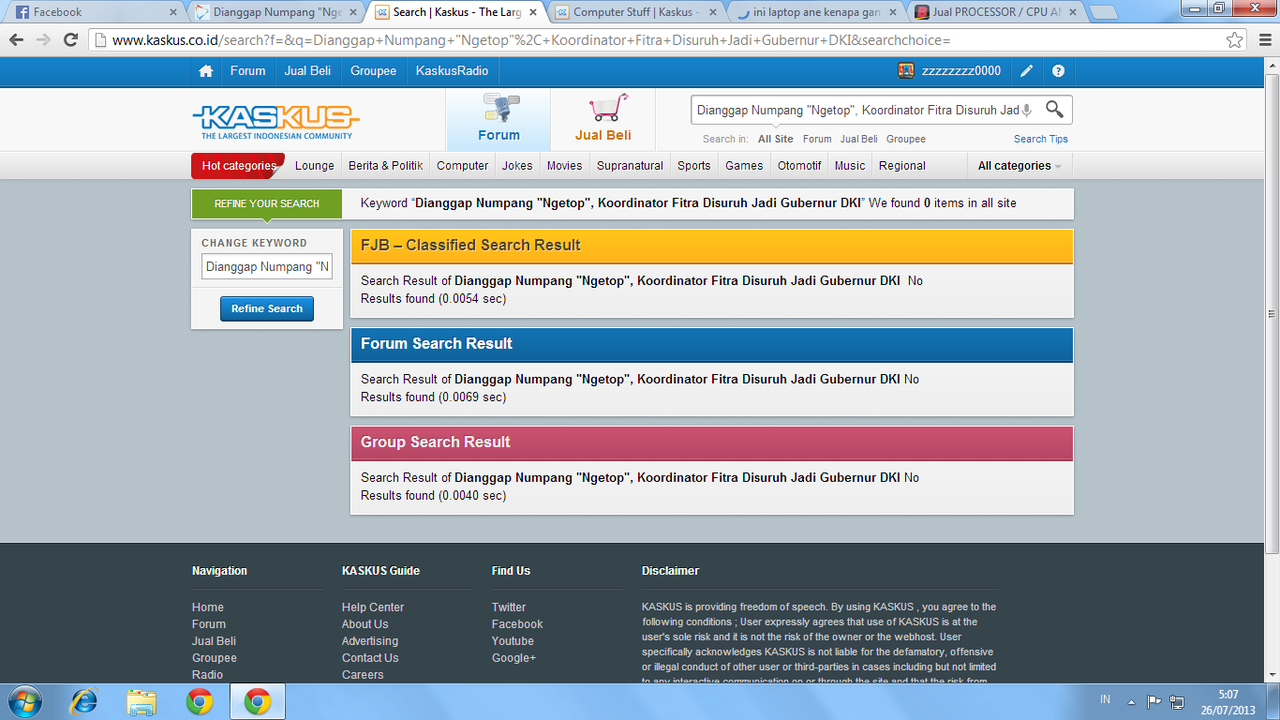
Task: Click the Refine Search button
Action: [x=267, y=309]
